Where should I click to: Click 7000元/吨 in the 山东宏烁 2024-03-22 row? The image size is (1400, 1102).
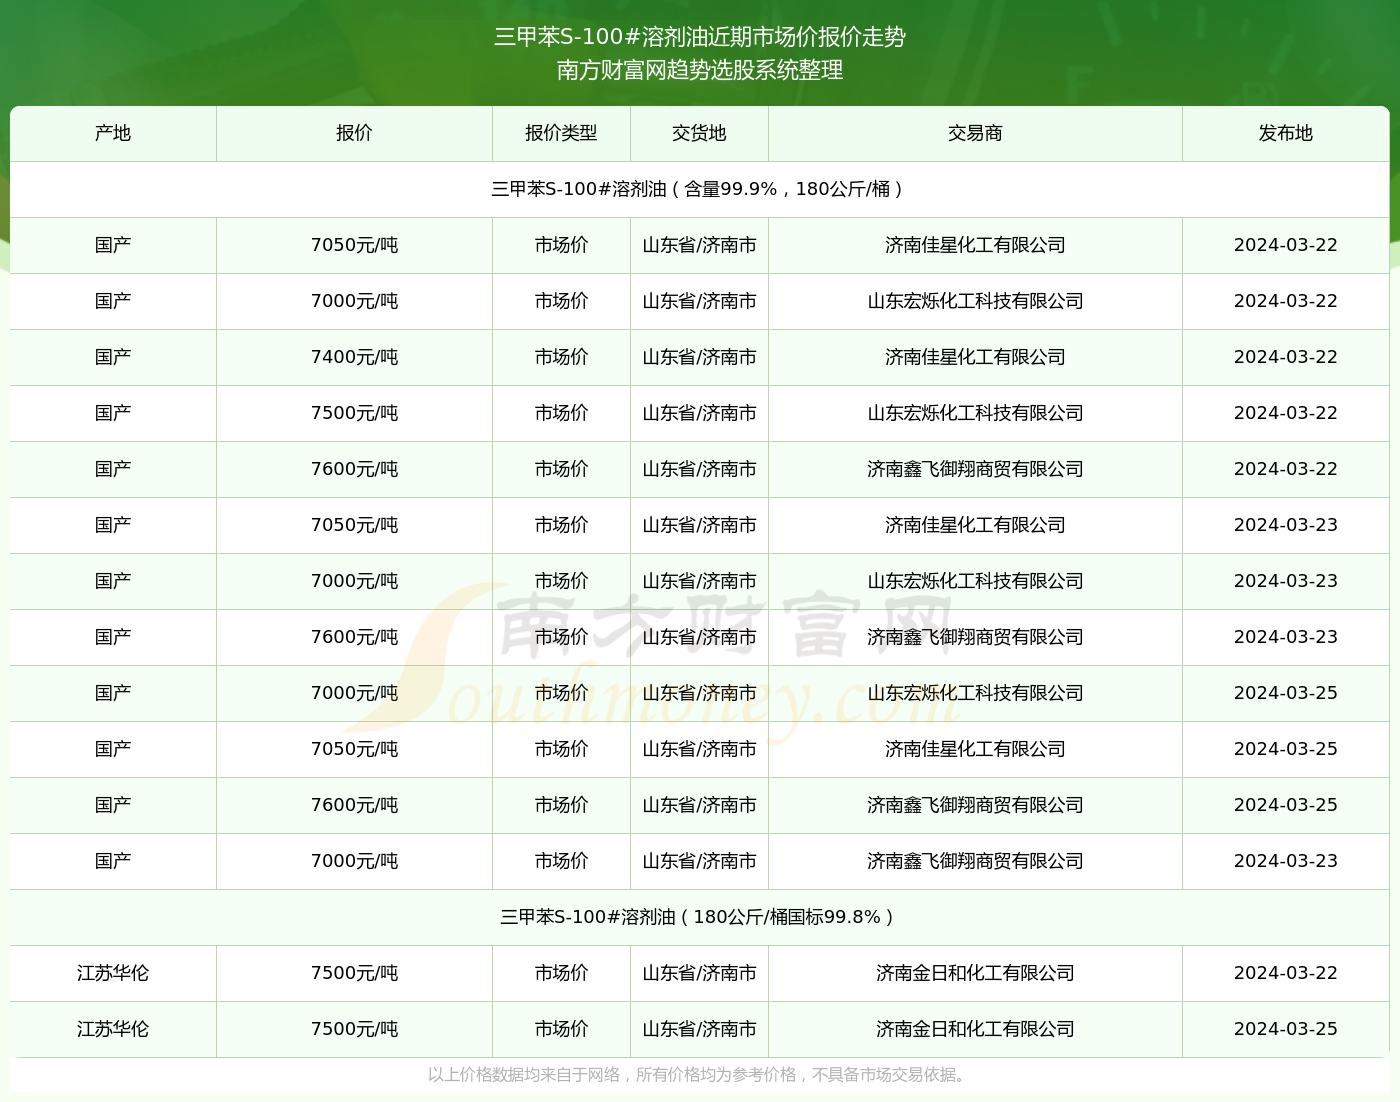[354, 301]
